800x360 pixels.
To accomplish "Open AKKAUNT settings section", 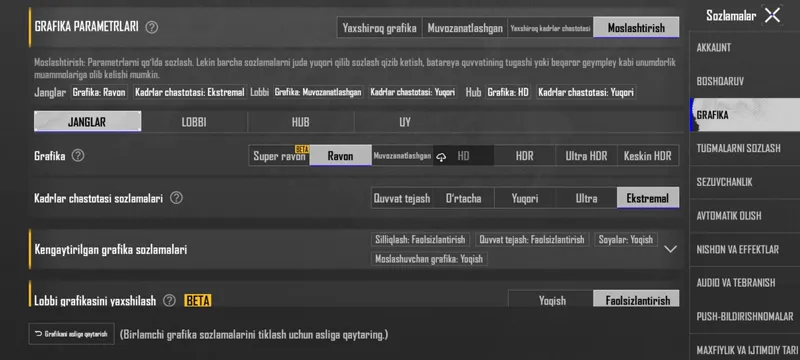I will pyautogui.click(x=745, y=47).
